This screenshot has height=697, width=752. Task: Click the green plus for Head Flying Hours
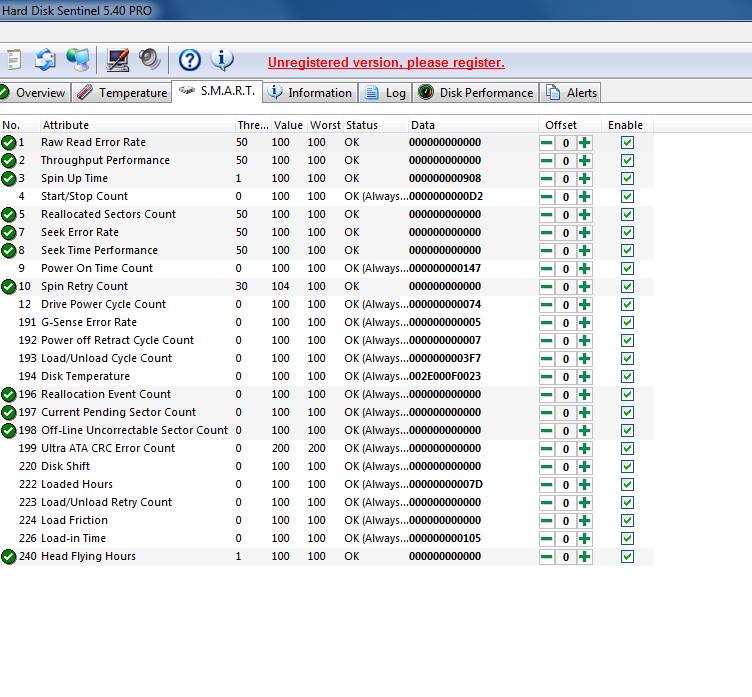coord(584,557)
